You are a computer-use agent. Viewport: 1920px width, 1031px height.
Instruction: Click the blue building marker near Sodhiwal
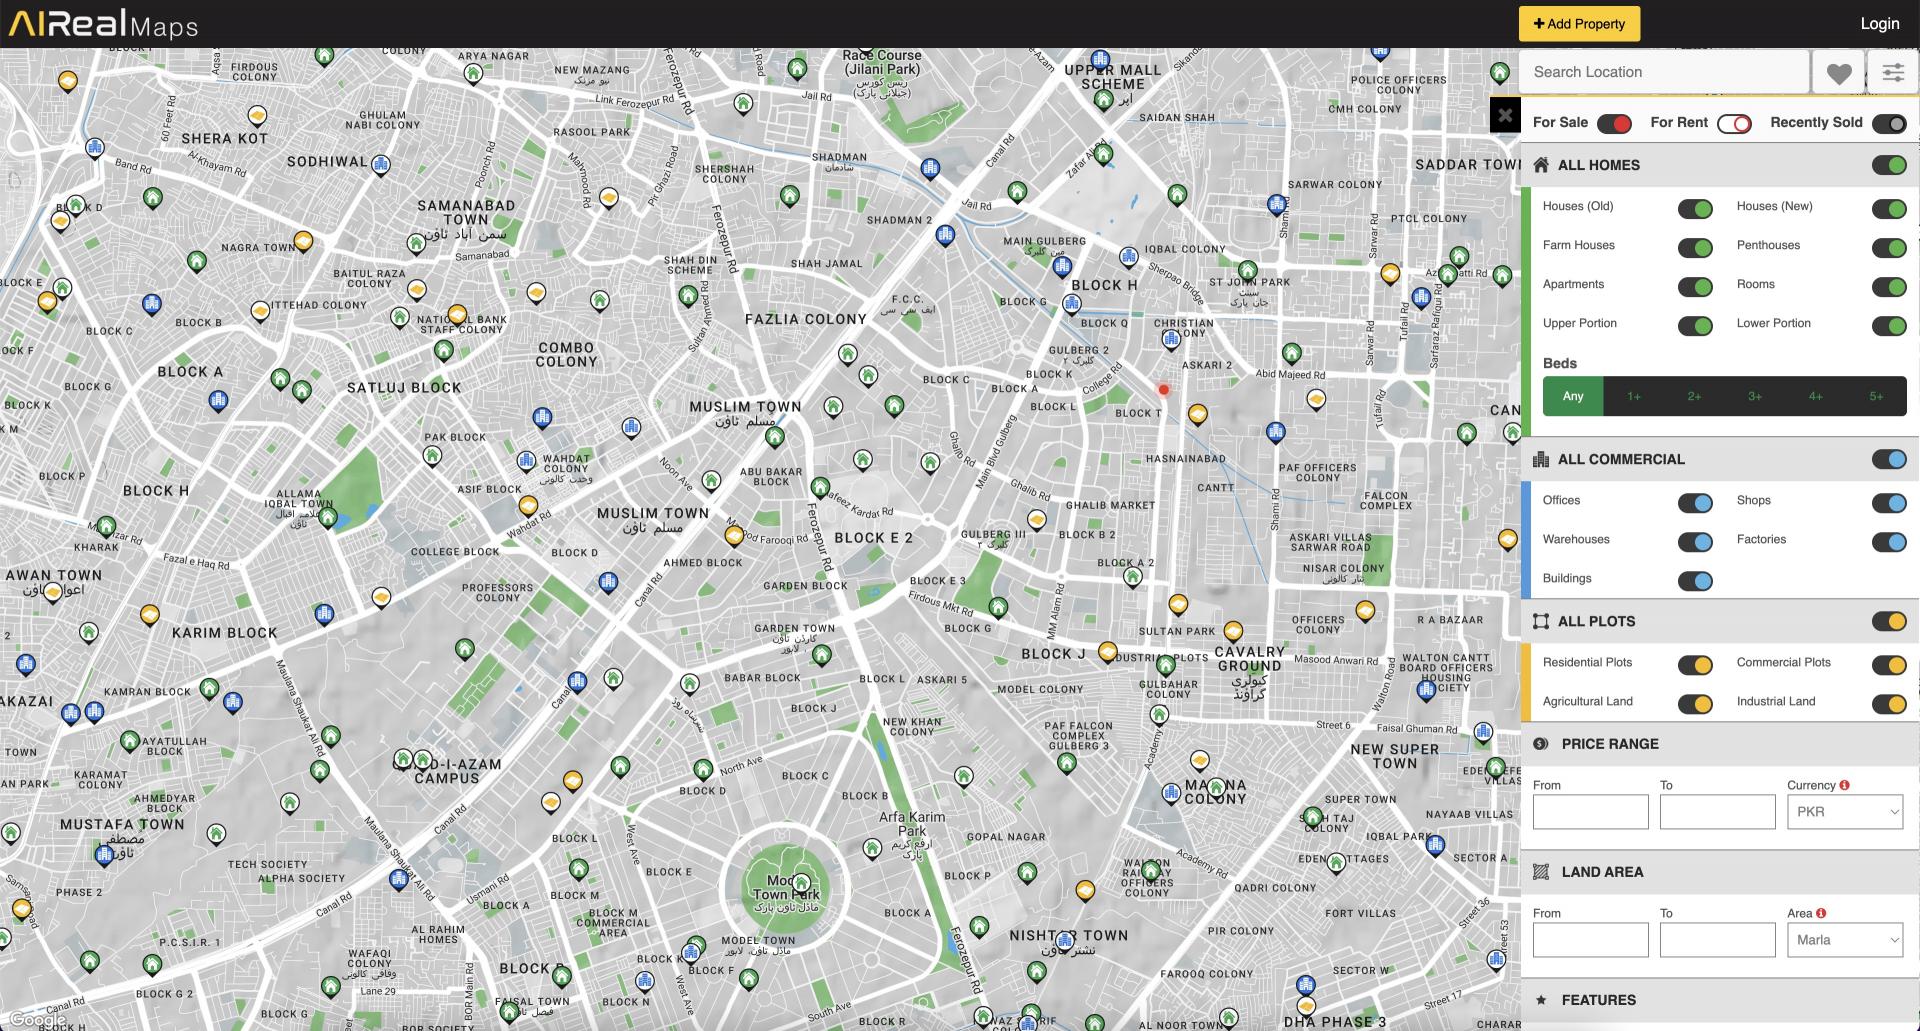380,163
